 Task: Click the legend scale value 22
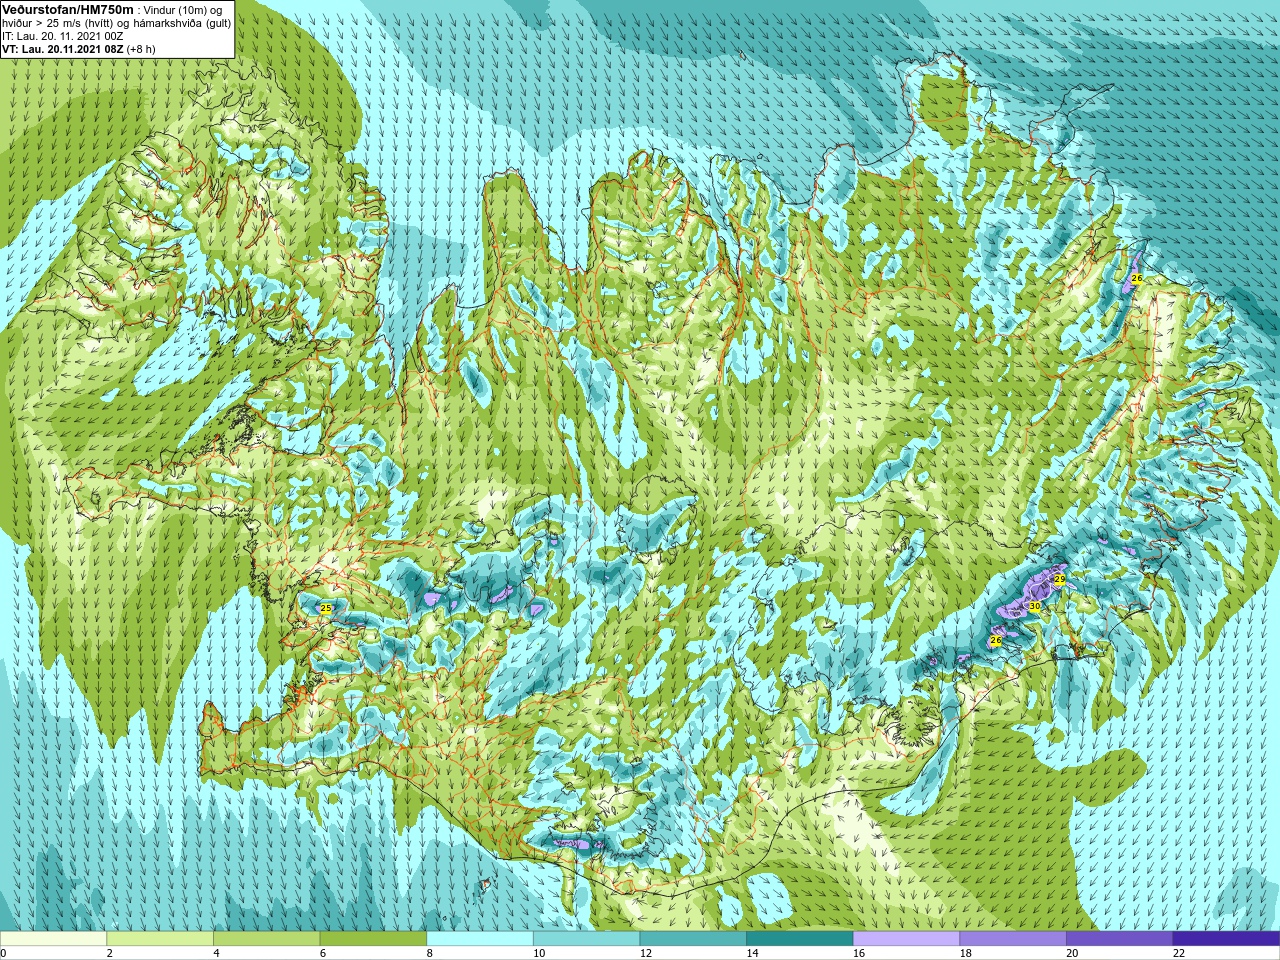coord(1179,953)
